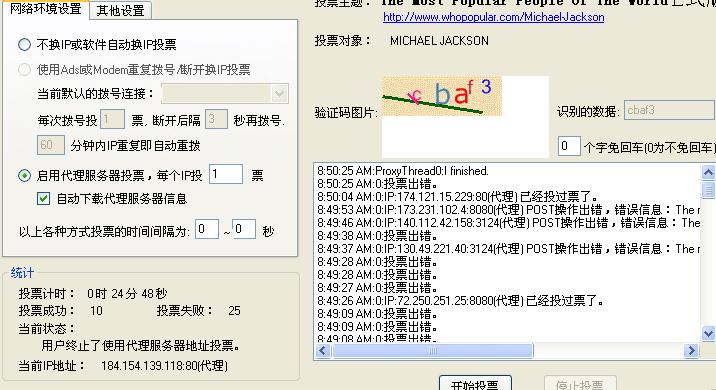Click the 每次拨号投票数 input field

(112, 120)
